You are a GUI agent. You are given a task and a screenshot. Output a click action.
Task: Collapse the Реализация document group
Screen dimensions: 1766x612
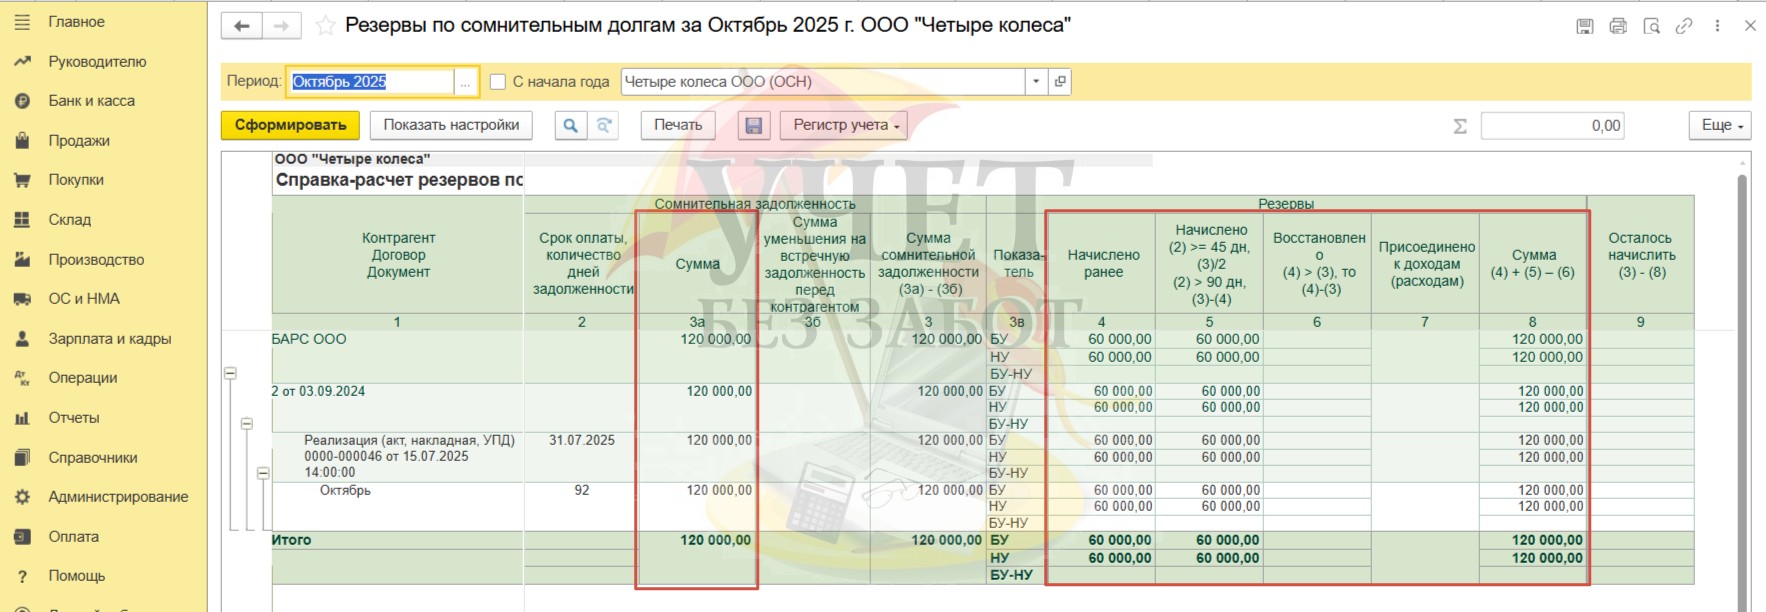pos(263,473)
